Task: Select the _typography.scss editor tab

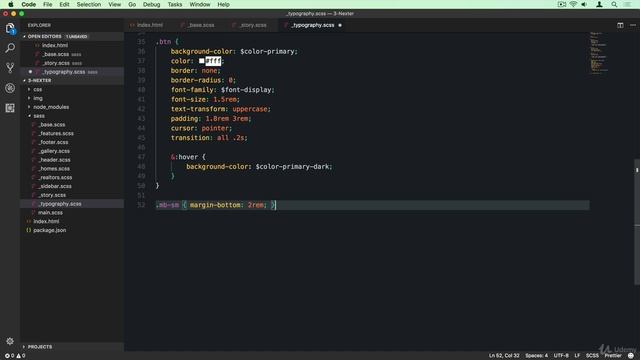Action: [x=313, y=25]
